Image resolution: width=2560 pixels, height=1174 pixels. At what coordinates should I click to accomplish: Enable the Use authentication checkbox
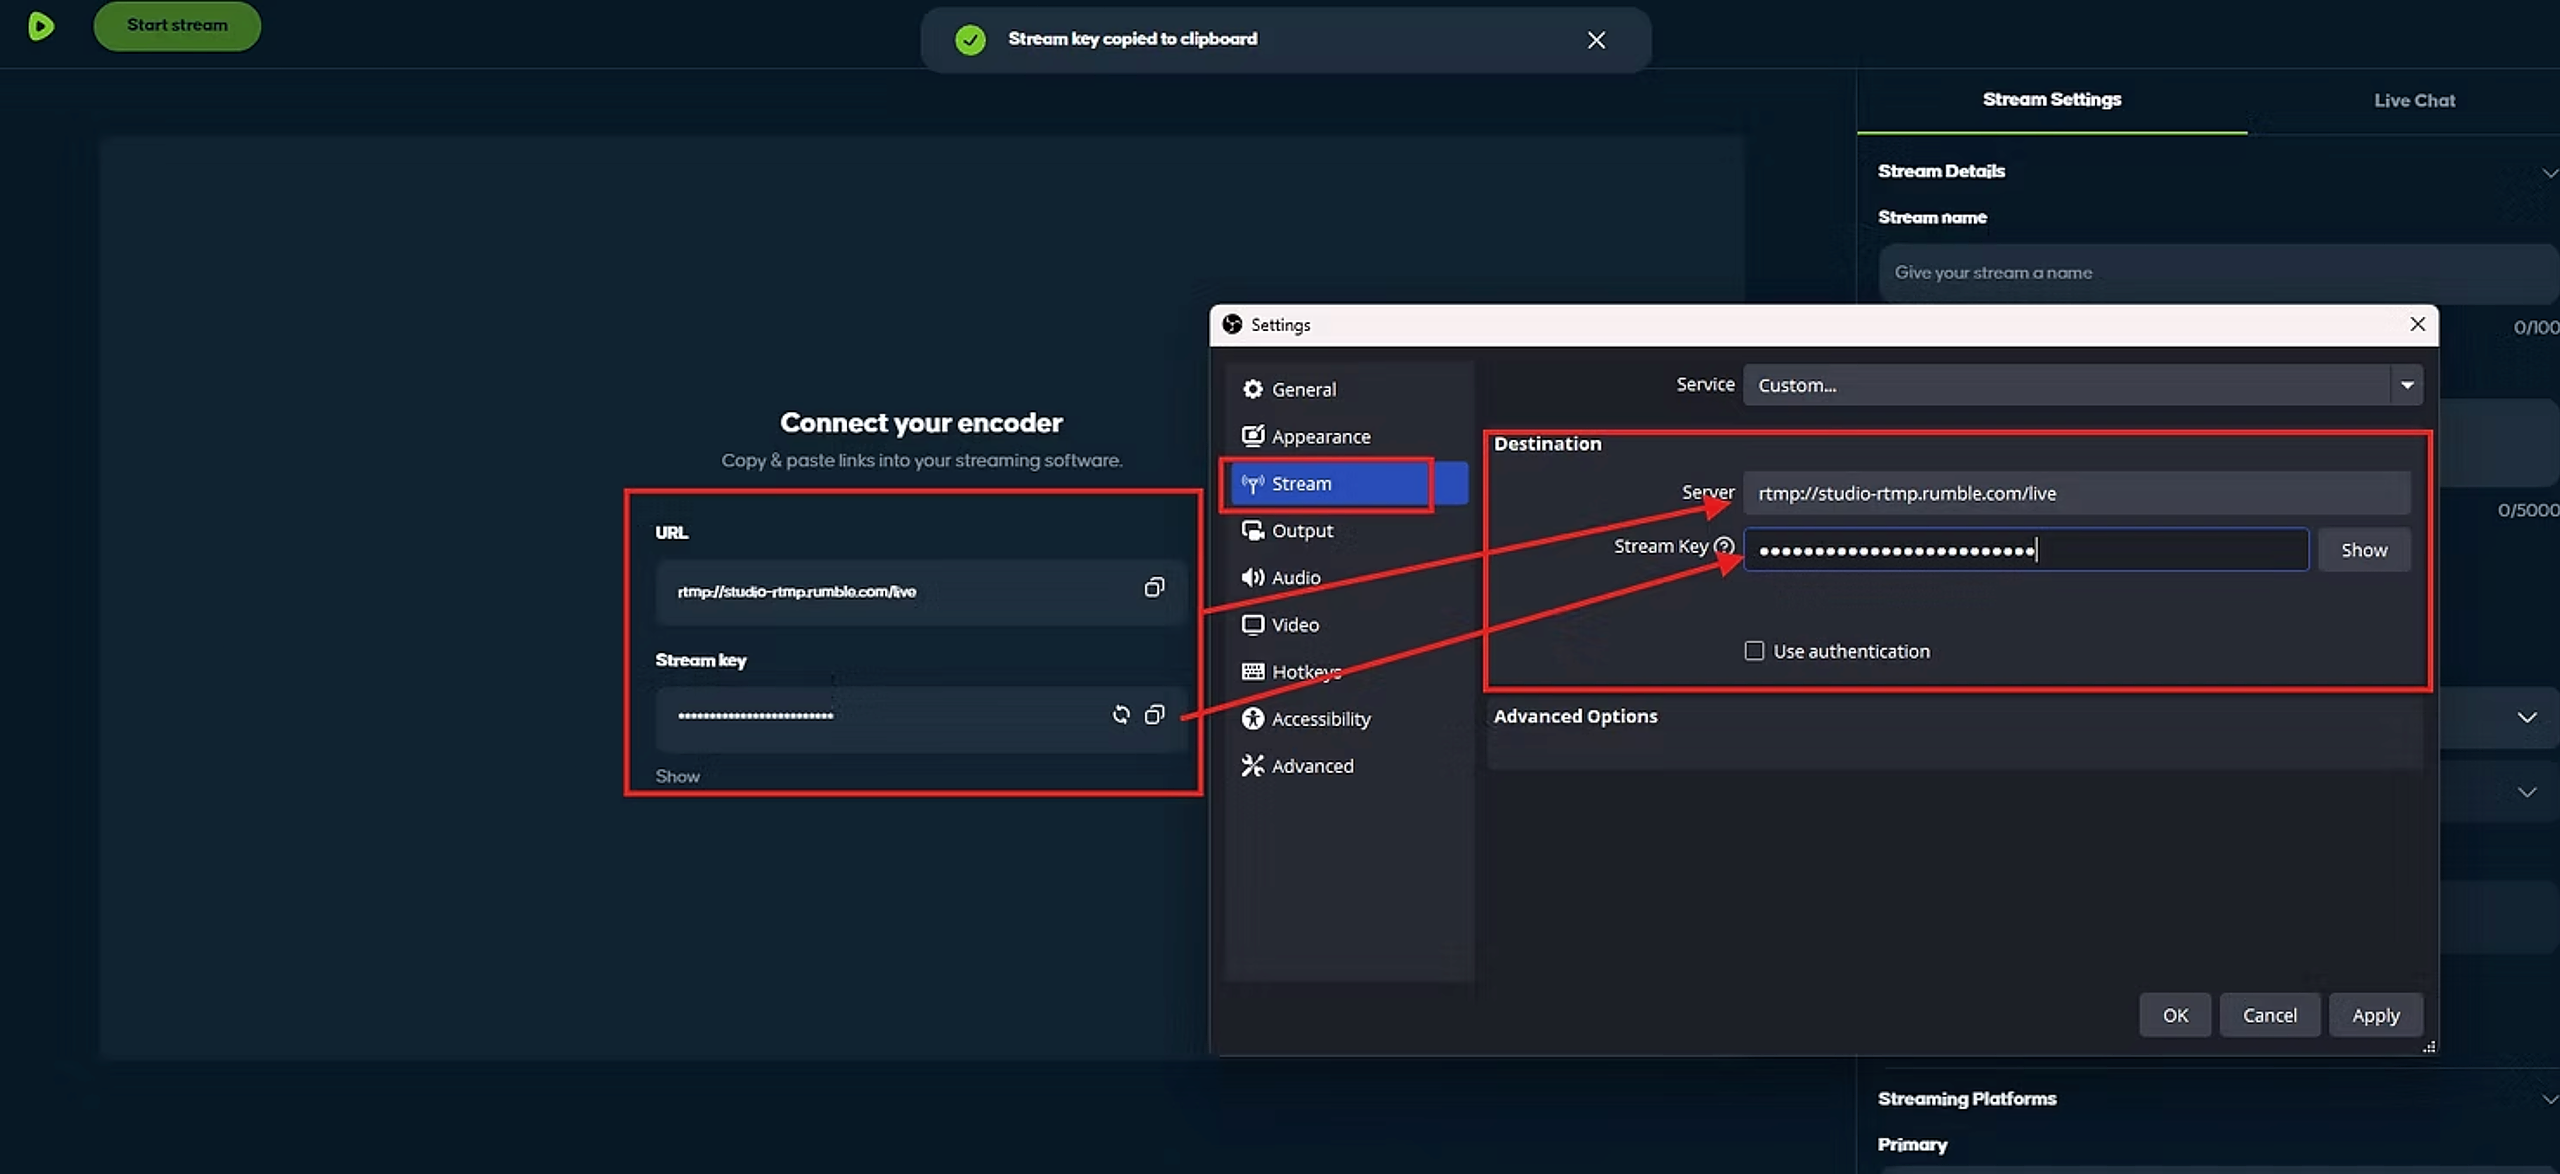(1754, 651)
